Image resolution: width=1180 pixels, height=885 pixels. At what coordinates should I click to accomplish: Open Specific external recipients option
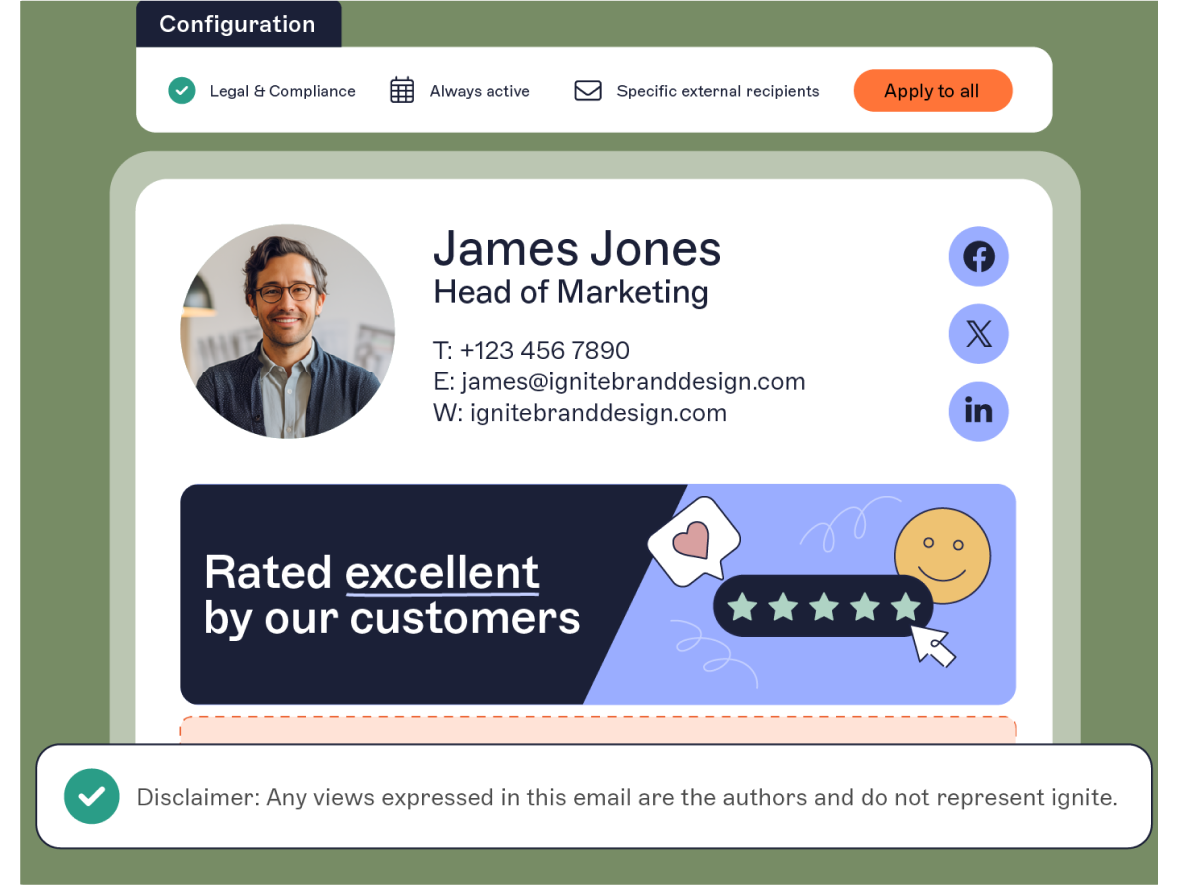717,91
